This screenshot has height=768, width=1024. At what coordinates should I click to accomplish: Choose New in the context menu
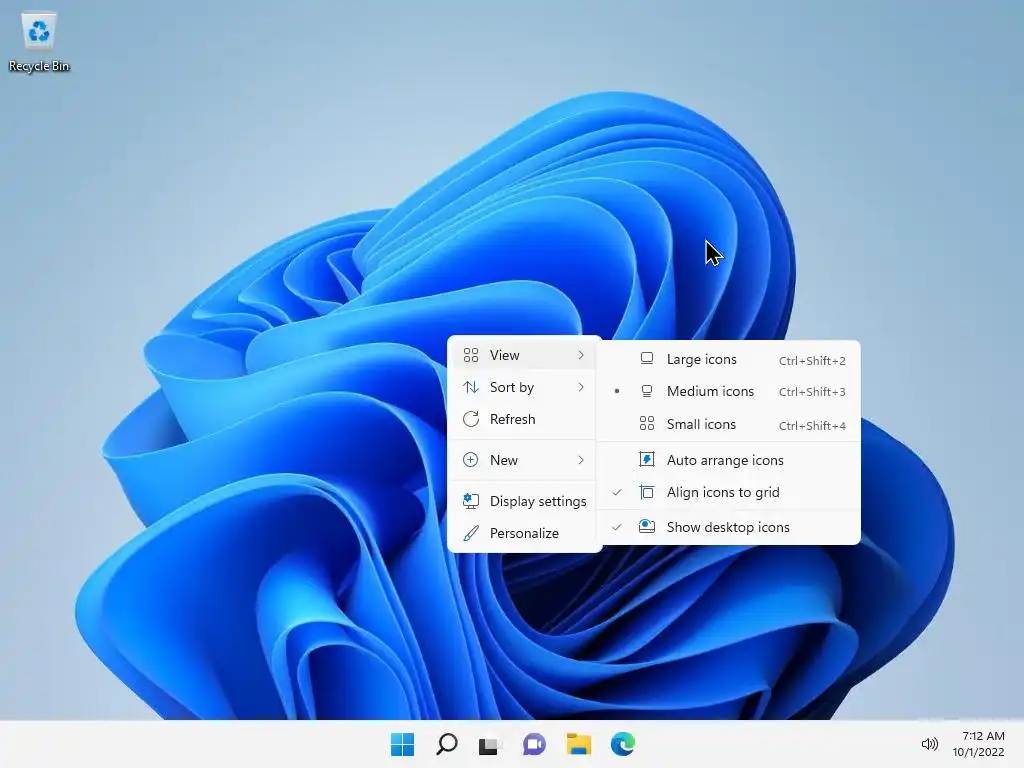coord(524,460)
